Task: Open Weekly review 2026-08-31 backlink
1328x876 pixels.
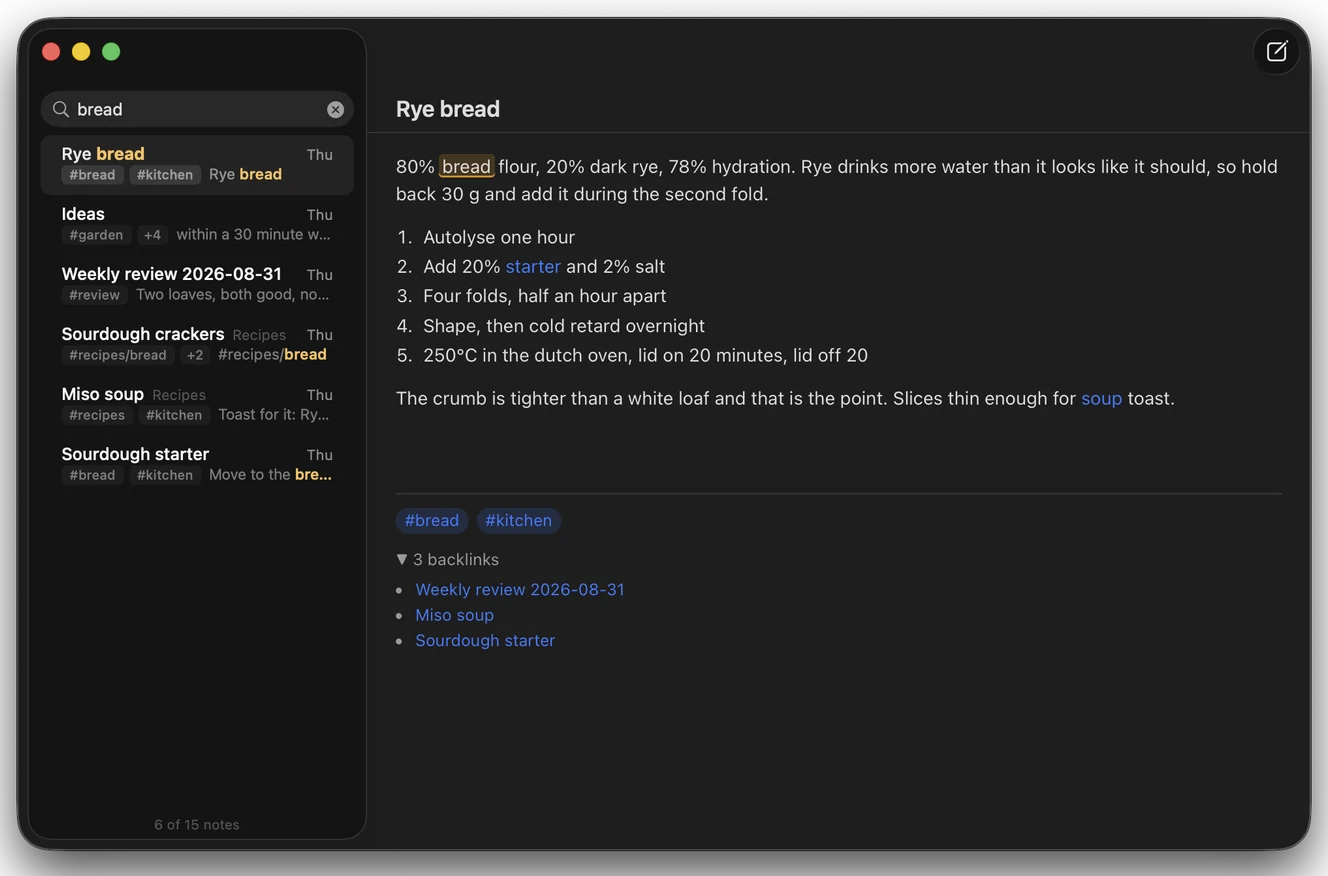Action: 520,590
